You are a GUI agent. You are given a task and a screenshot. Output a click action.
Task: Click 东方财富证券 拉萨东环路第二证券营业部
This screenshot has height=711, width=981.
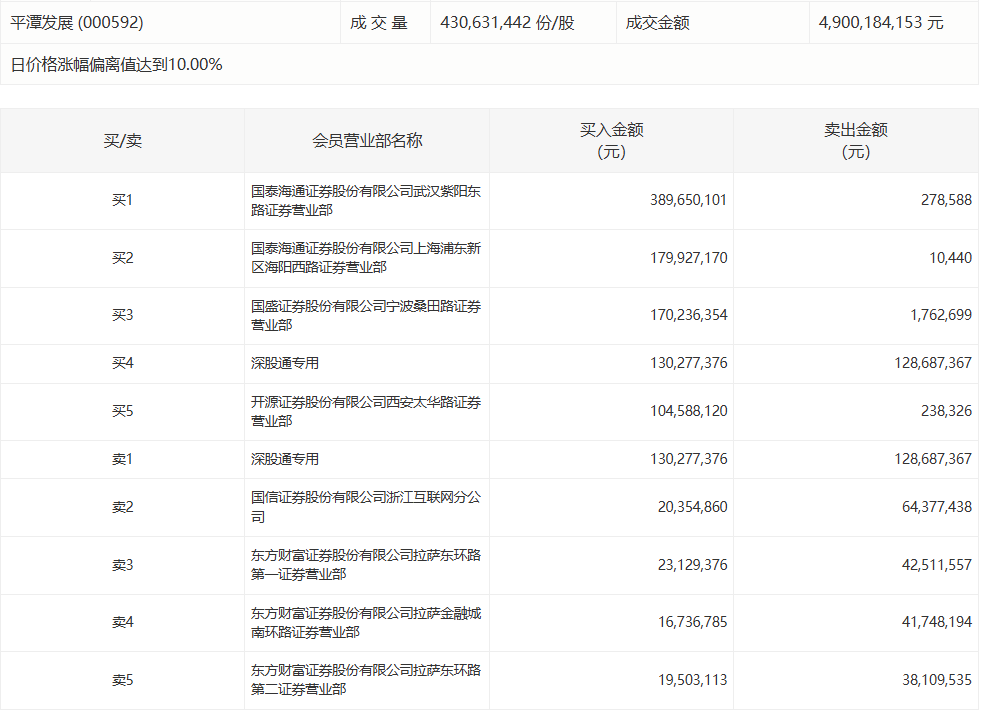(x=365, y=680)
